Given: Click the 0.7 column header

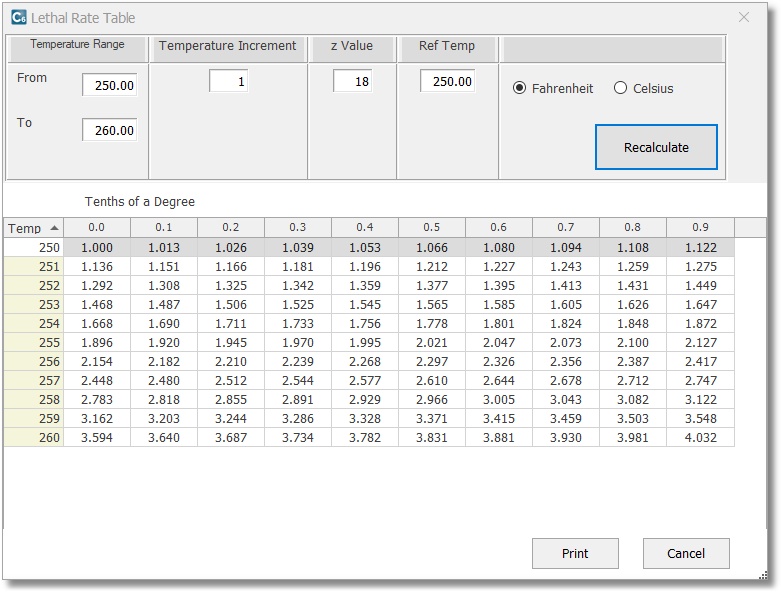Looking at the screenshot, I should point(566,227).
